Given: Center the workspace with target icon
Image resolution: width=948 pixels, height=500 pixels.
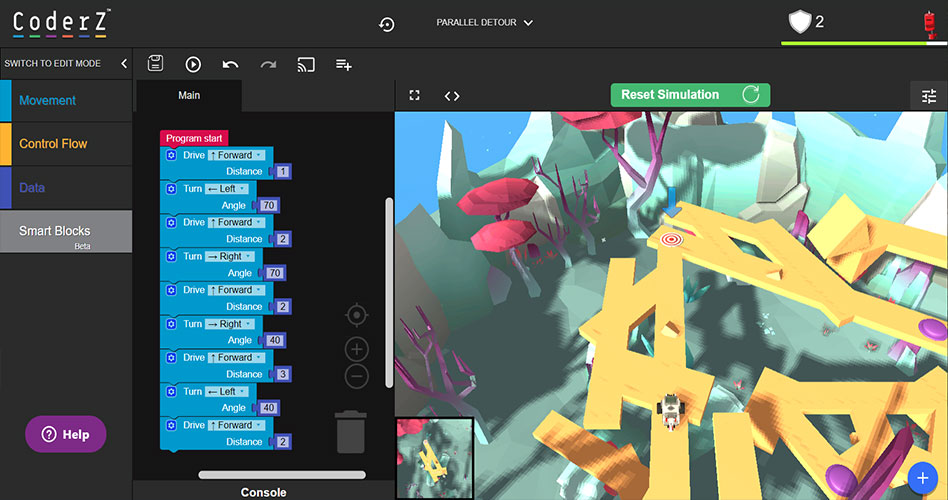Looking at the screenshot, I should [356, 316].
